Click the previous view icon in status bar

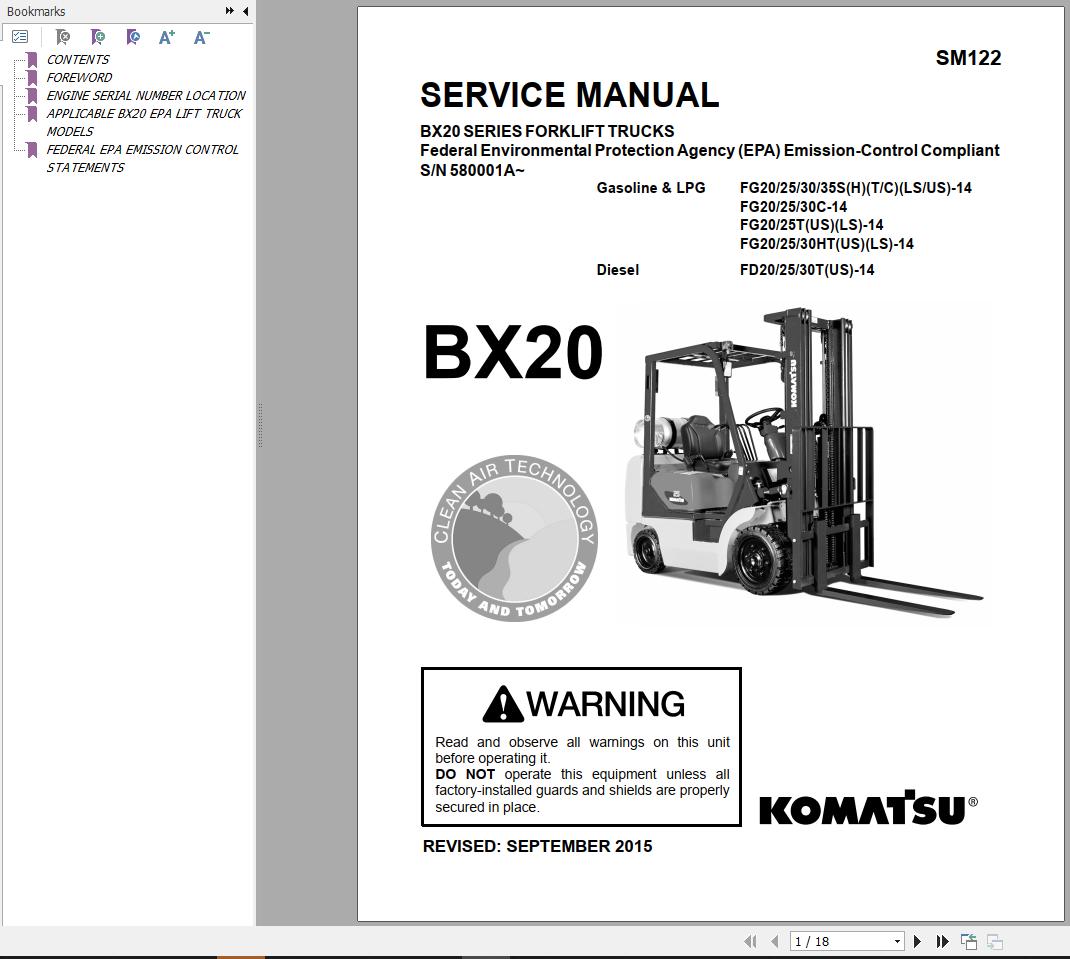968,941
